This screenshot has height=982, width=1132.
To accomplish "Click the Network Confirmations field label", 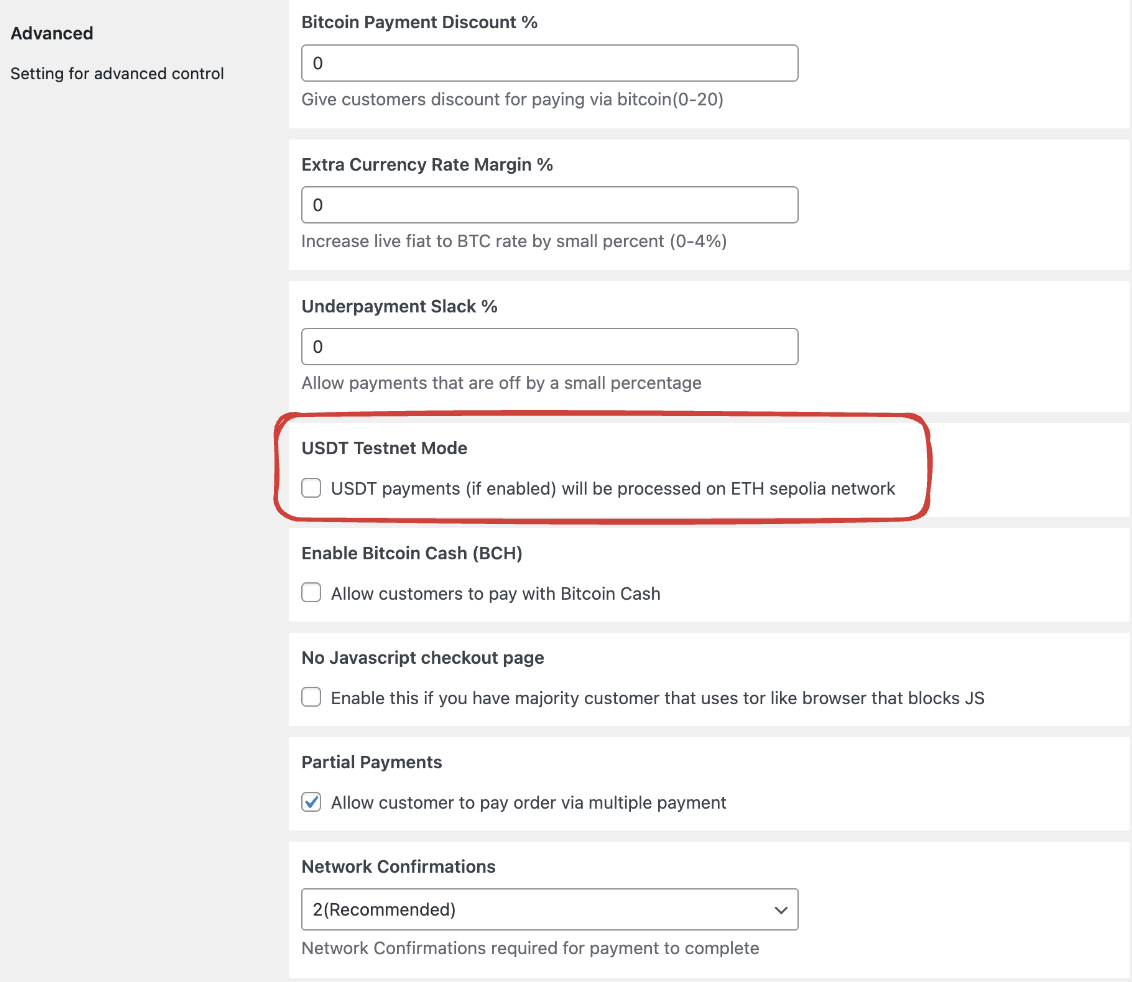I will pyautogui.click(x=398, y=866).
